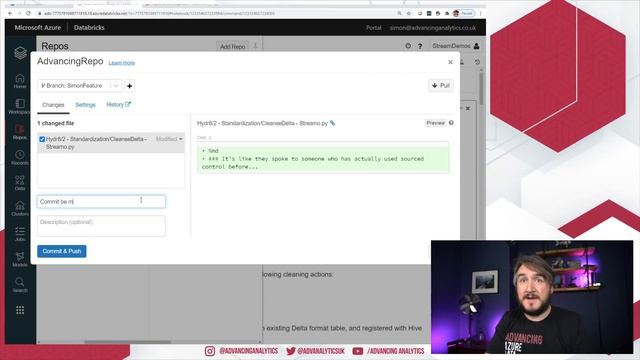Click the Repos page heading
The image size is (640, 360).
(x=55, y=46)
